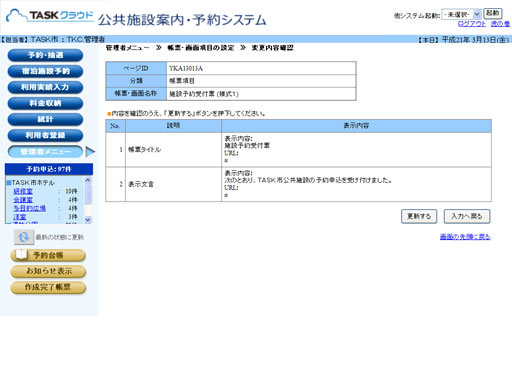This screenshot has width=512, height=384.
Task: Click the 最新の状態に更新 label
Action: pyautogui.click(x=60, y=237)
